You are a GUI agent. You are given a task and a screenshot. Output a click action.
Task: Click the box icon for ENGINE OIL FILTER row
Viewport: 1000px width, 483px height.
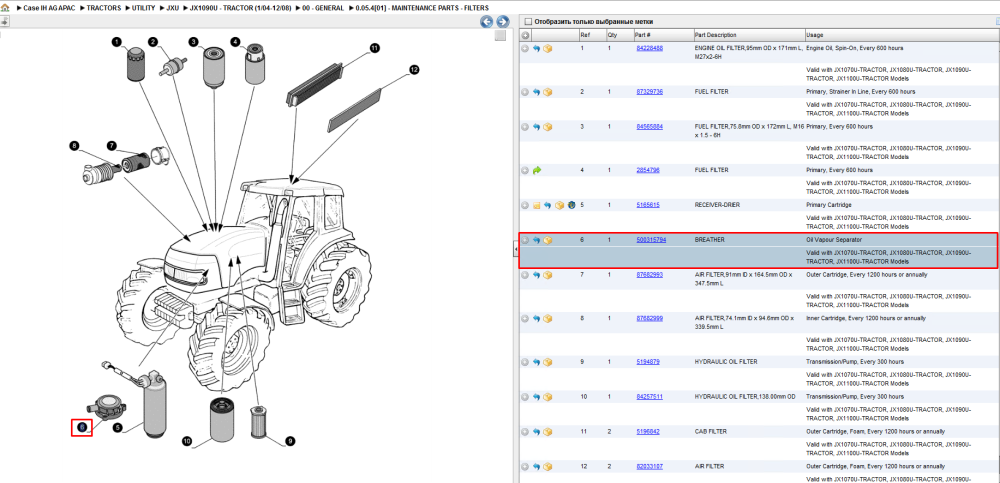pyautogui.click(x=548, y=48)
